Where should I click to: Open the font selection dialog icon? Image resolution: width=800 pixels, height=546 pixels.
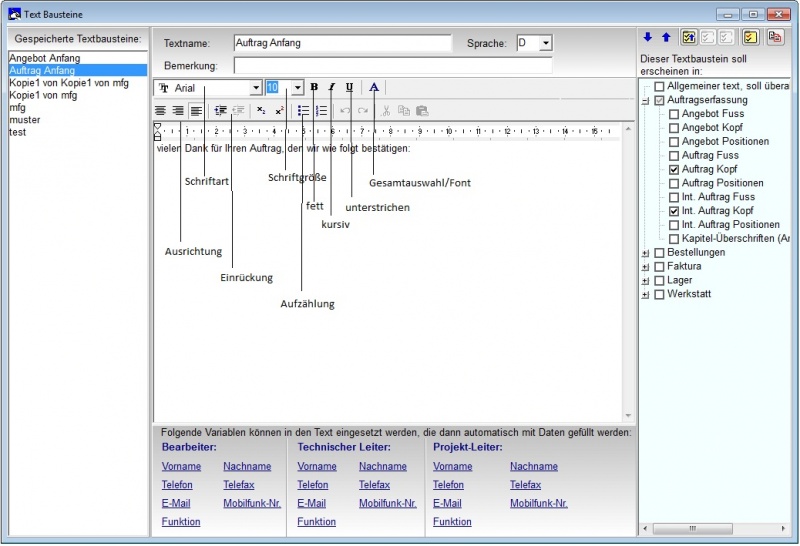[374, 87]
